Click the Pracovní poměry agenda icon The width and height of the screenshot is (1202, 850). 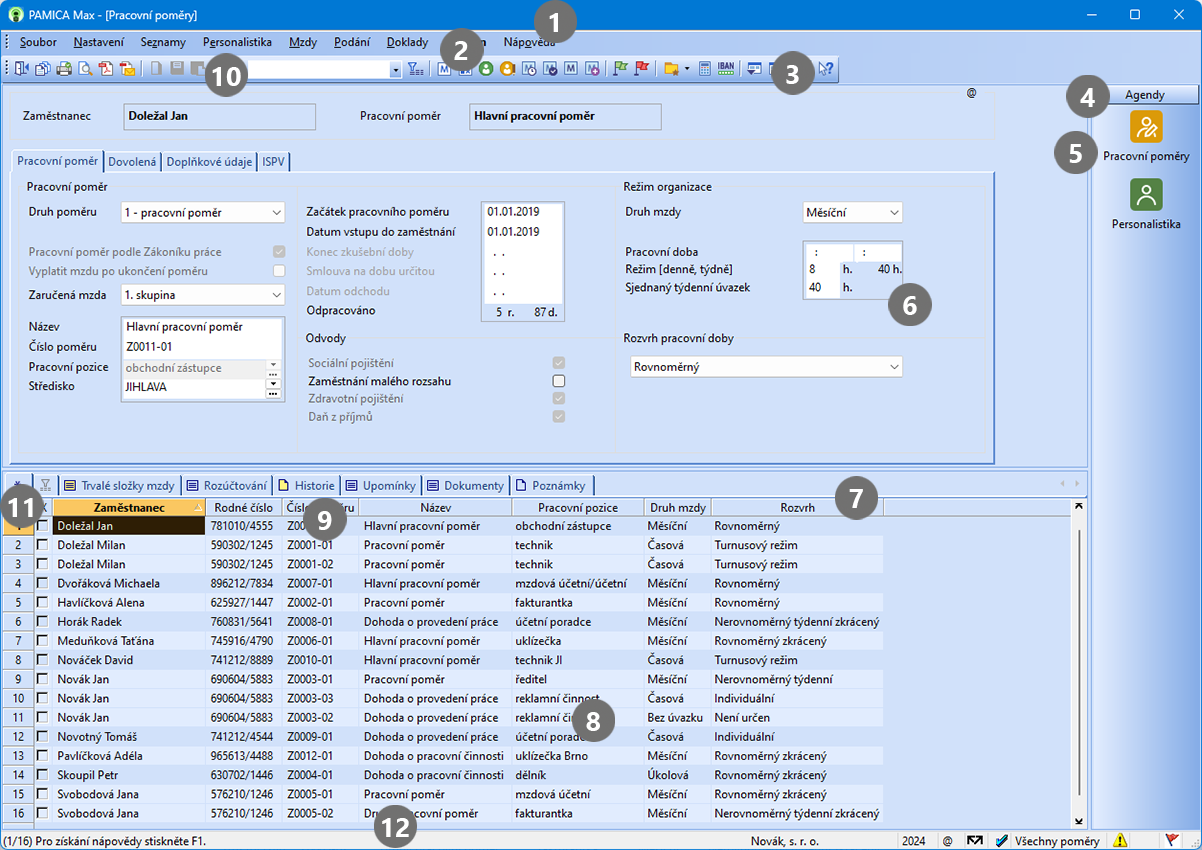(x=1146, y=126)
